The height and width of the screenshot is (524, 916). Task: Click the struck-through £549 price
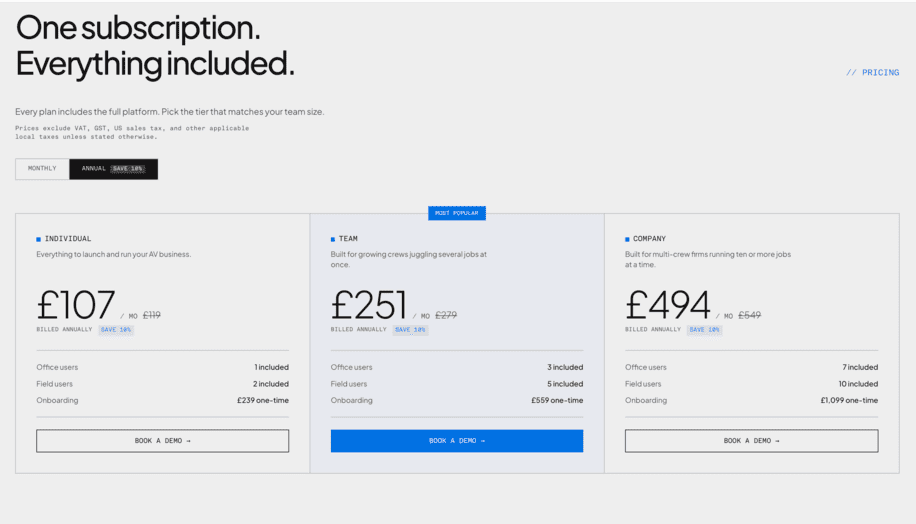click(750, 315)
